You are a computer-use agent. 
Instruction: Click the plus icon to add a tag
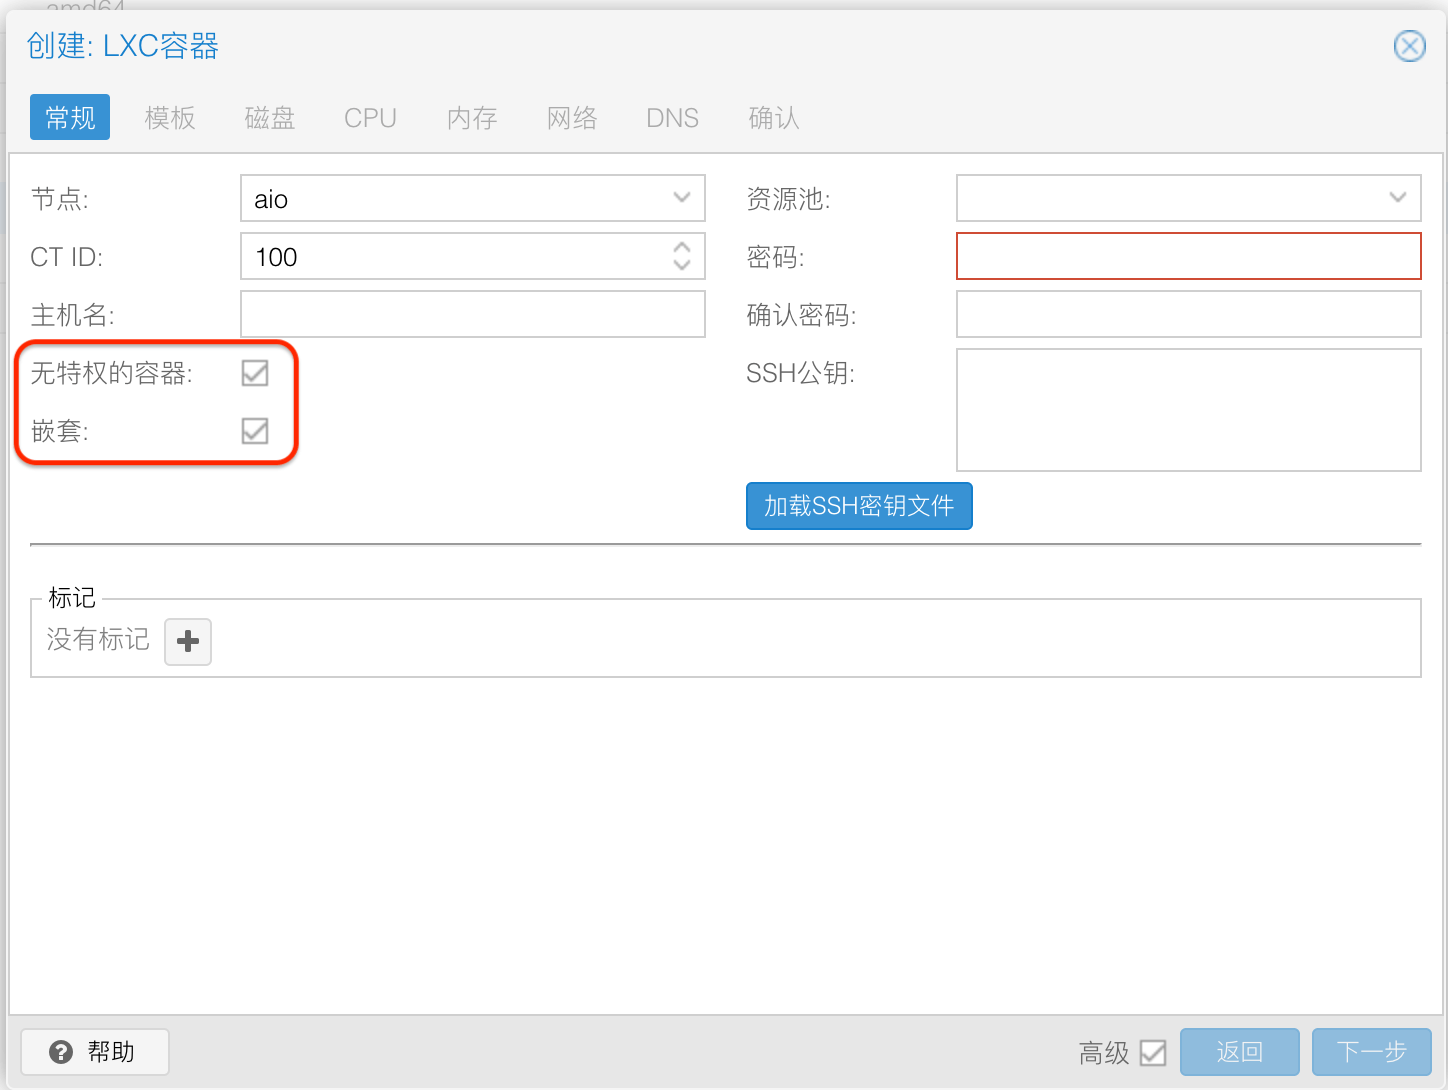[188, 641]
